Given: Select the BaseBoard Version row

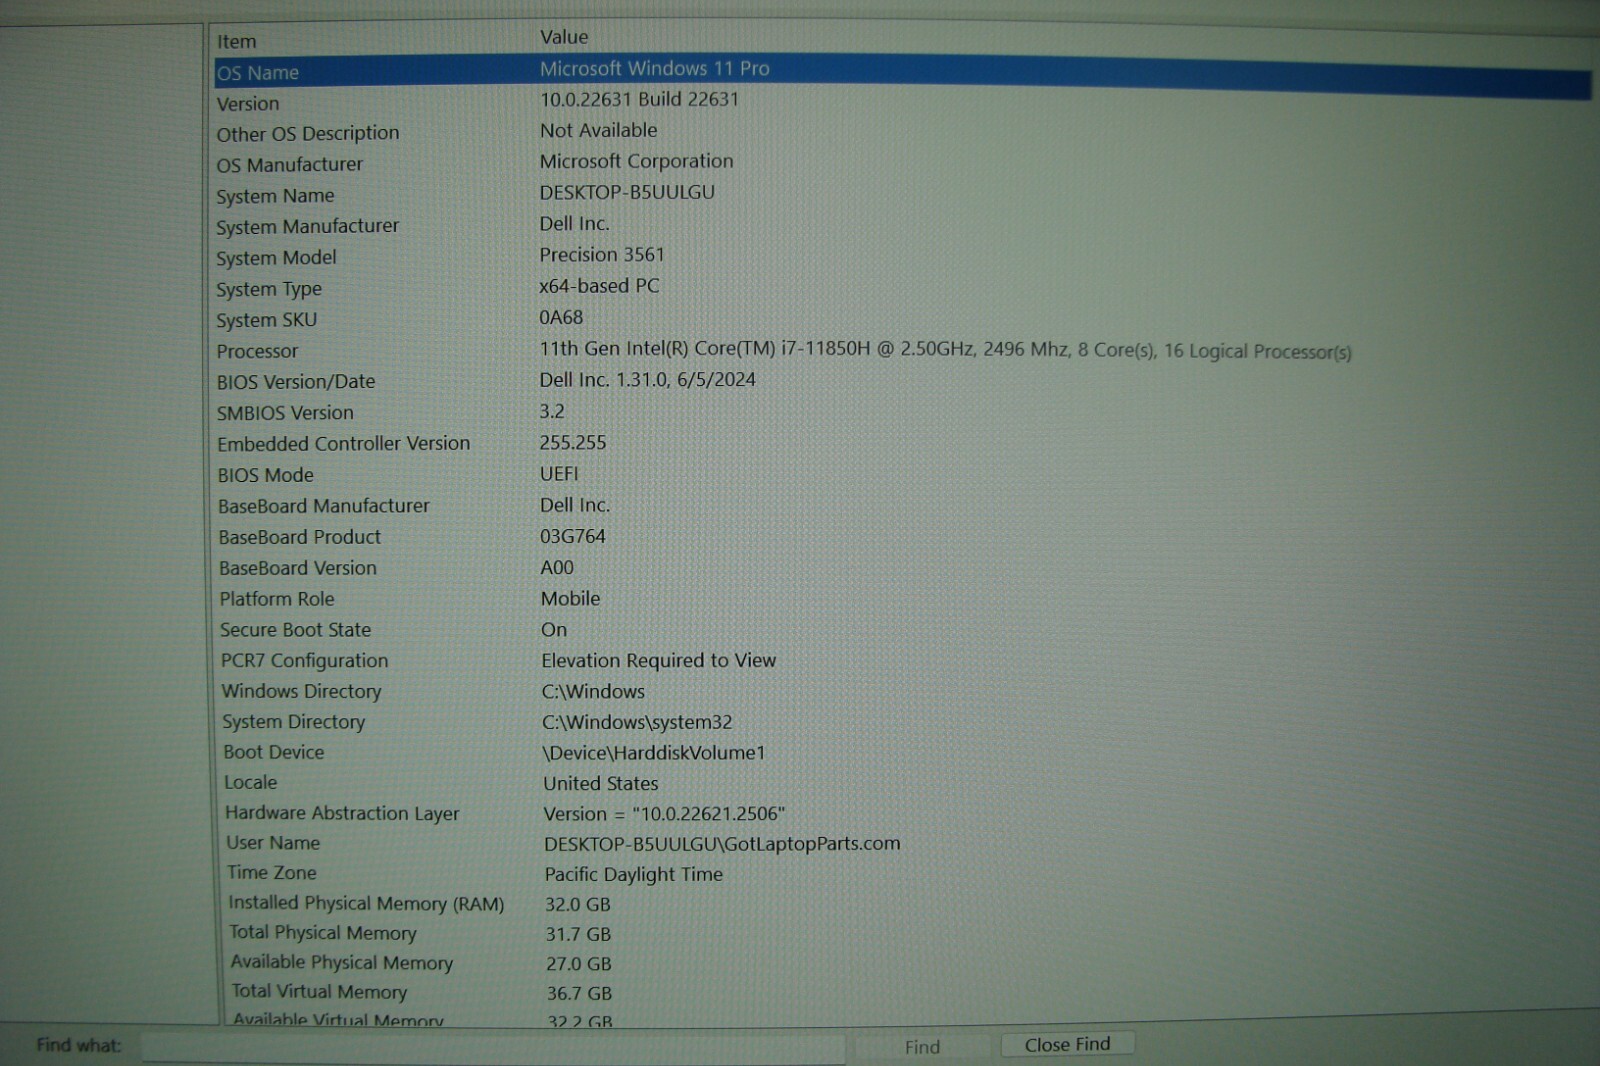Looking at the screenshot, I should (x=298, y=568).
